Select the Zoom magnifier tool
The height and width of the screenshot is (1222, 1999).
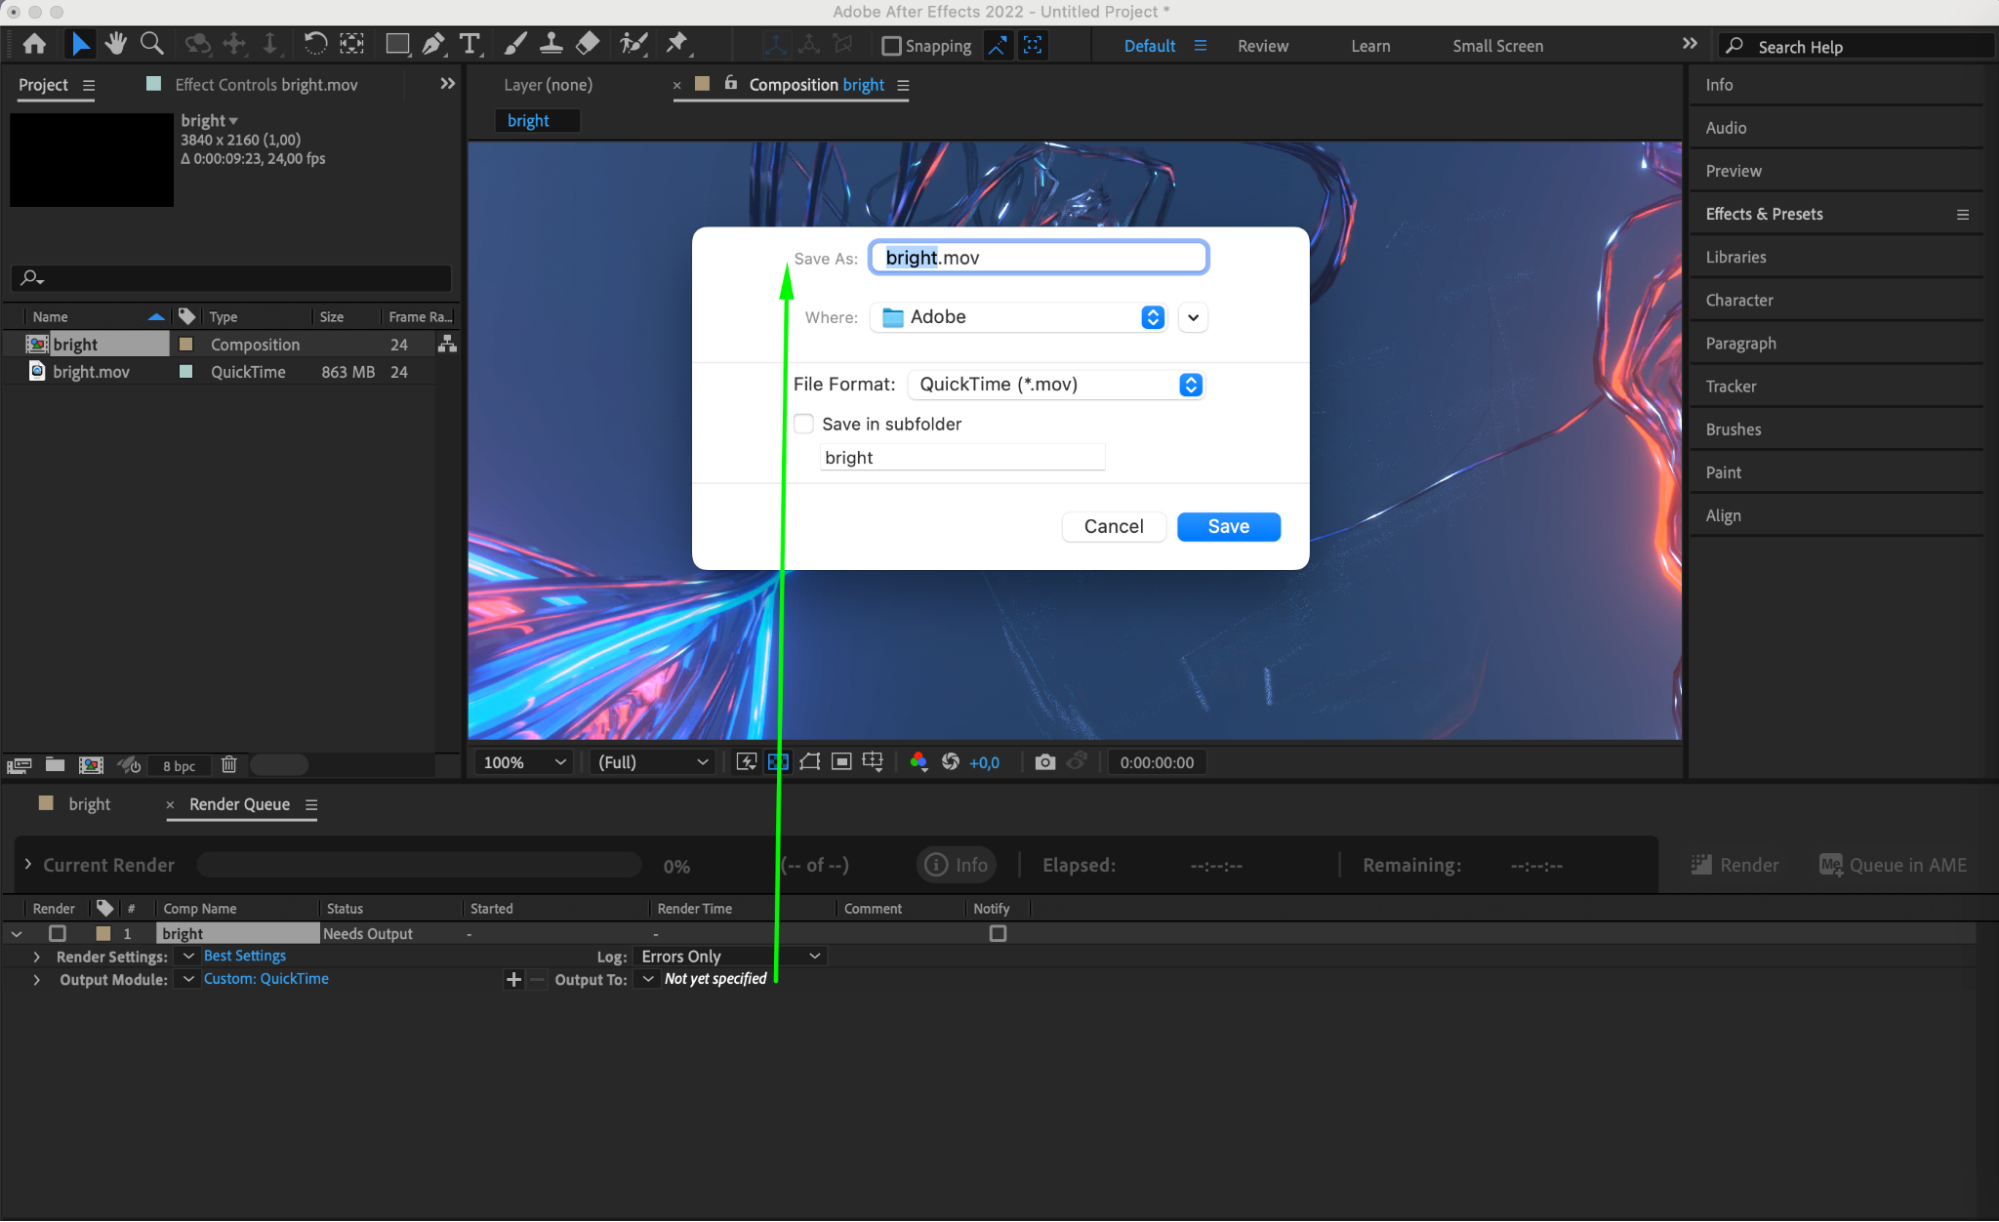click(152, 44)
